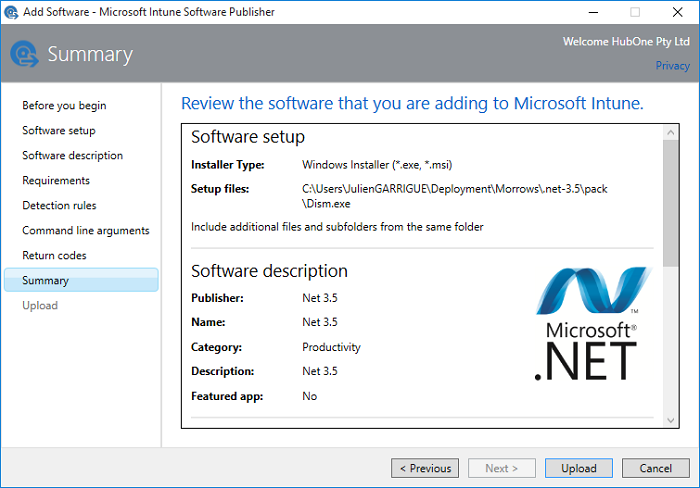Click the greyed Upload step in sidebar
Image resolution: width=700 pixels, height=488 pixels.
tap(40, 305)
